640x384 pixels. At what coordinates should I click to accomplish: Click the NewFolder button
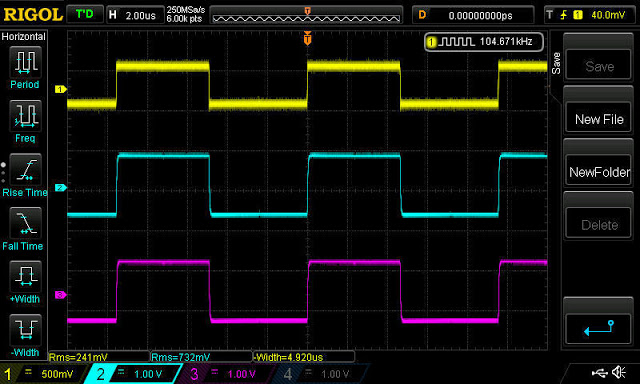click(599, 172)
